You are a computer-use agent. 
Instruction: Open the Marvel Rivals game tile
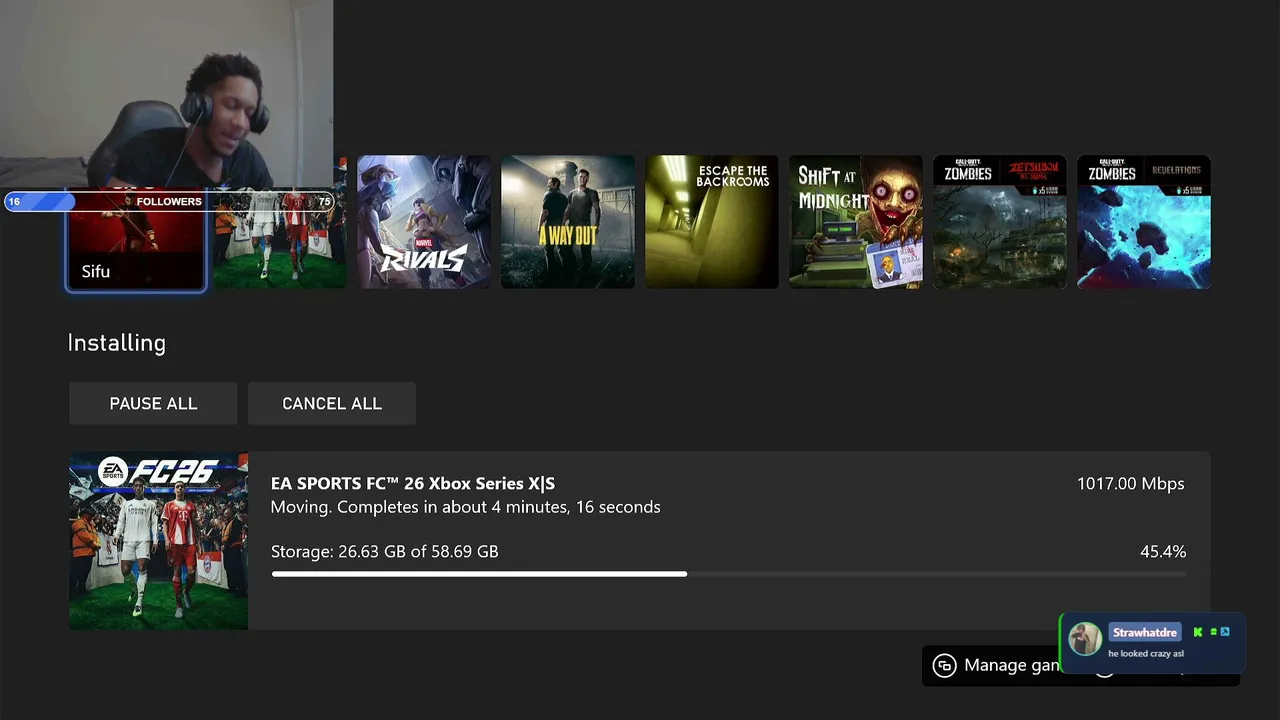(424, 222)
